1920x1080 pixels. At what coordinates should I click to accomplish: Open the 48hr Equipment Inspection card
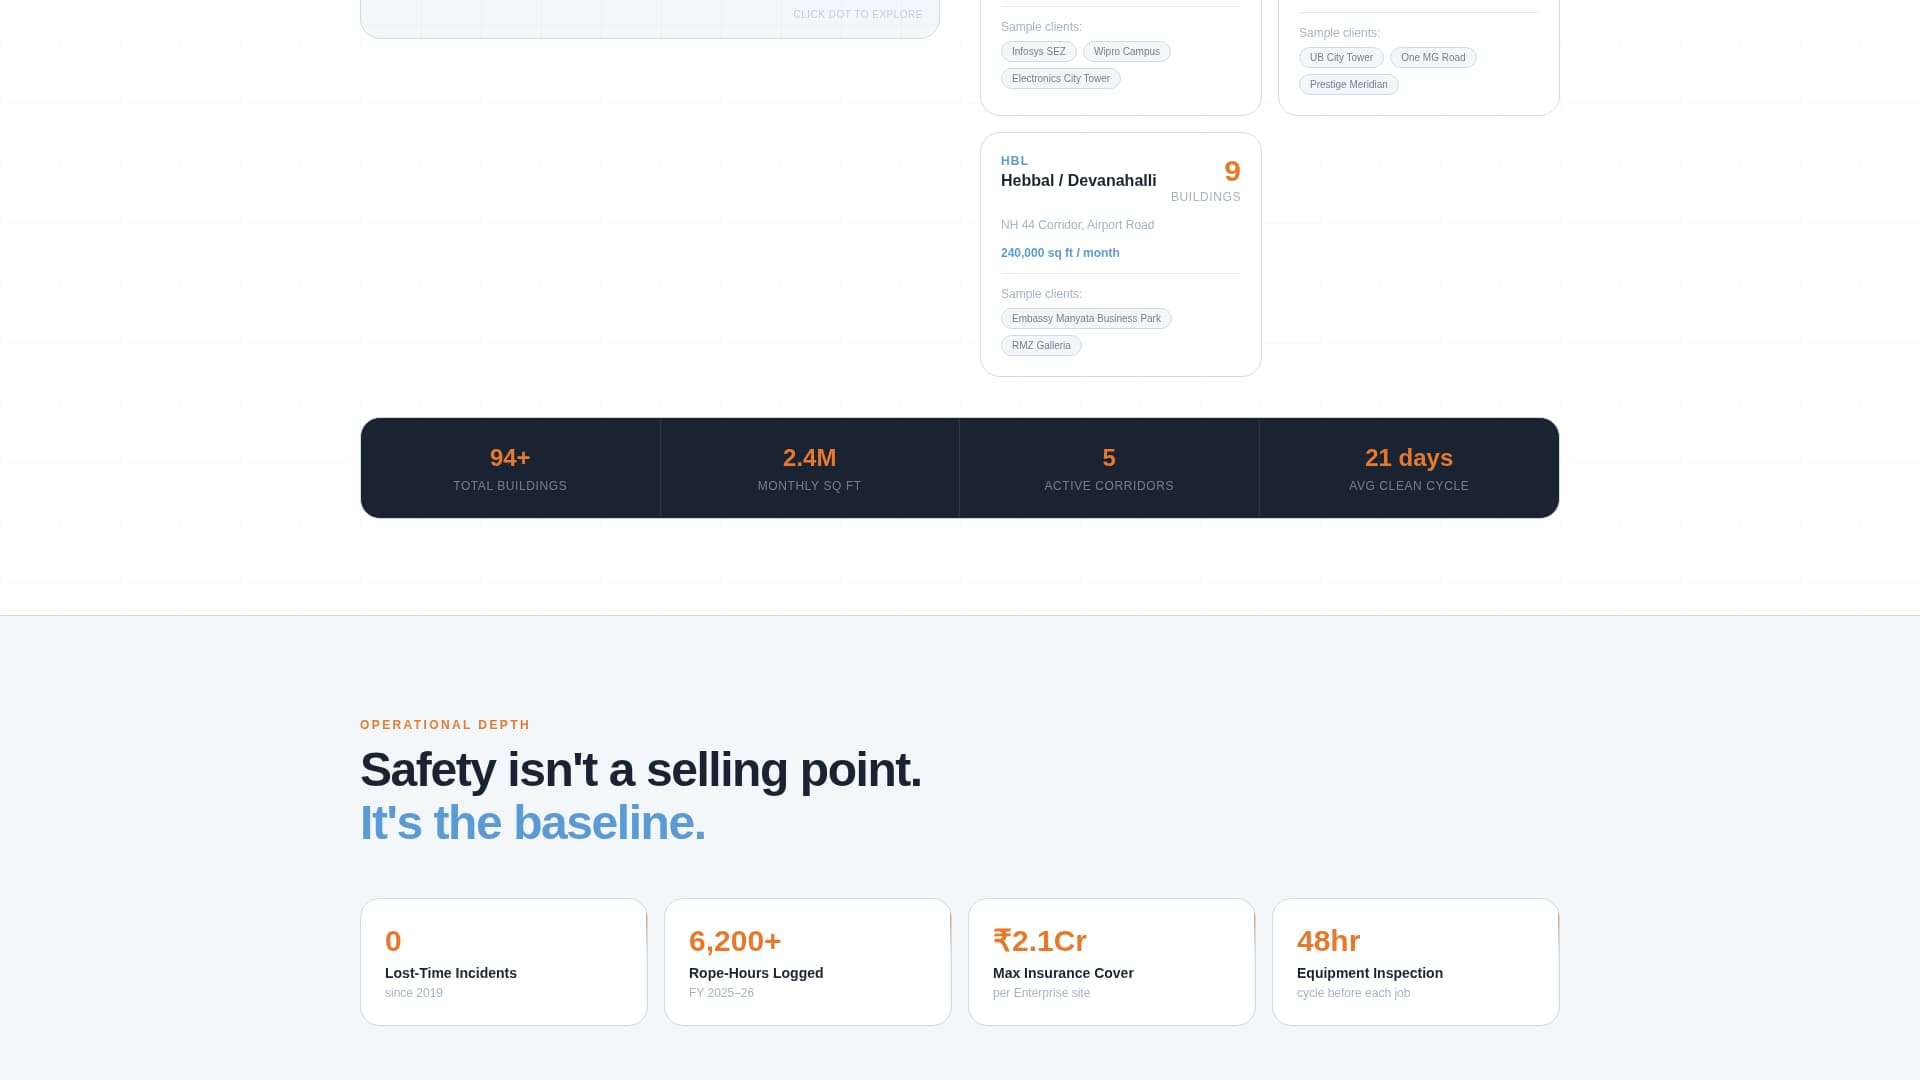point(1416,962)
